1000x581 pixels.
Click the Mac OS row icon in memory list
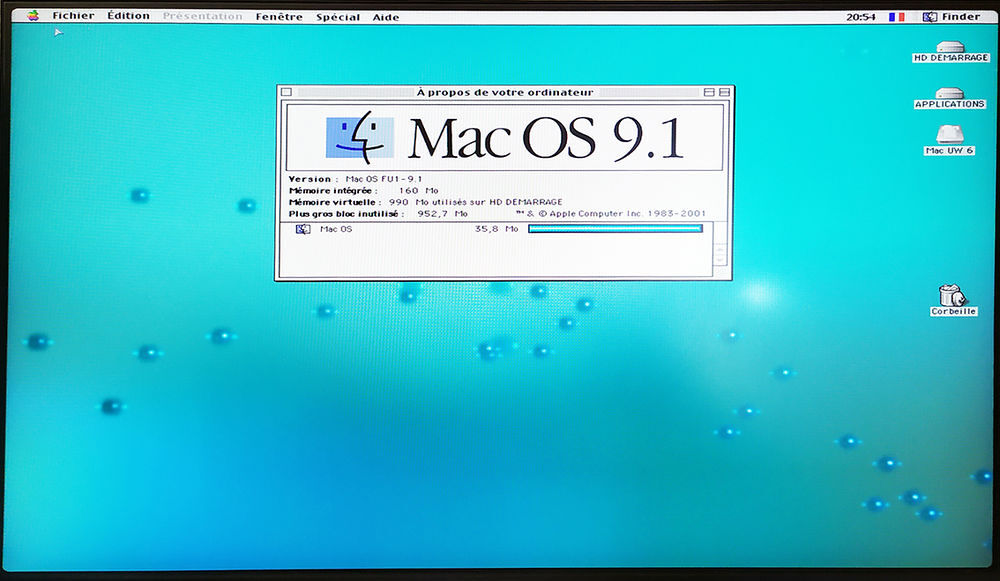pyautogui.click(x=303, y=229)
